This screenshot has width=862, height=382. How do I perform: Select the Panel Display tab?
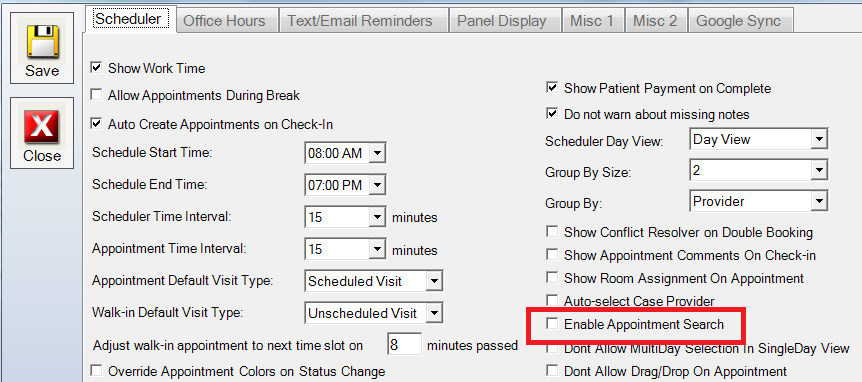pyautogui.click(x=502, y=20)
